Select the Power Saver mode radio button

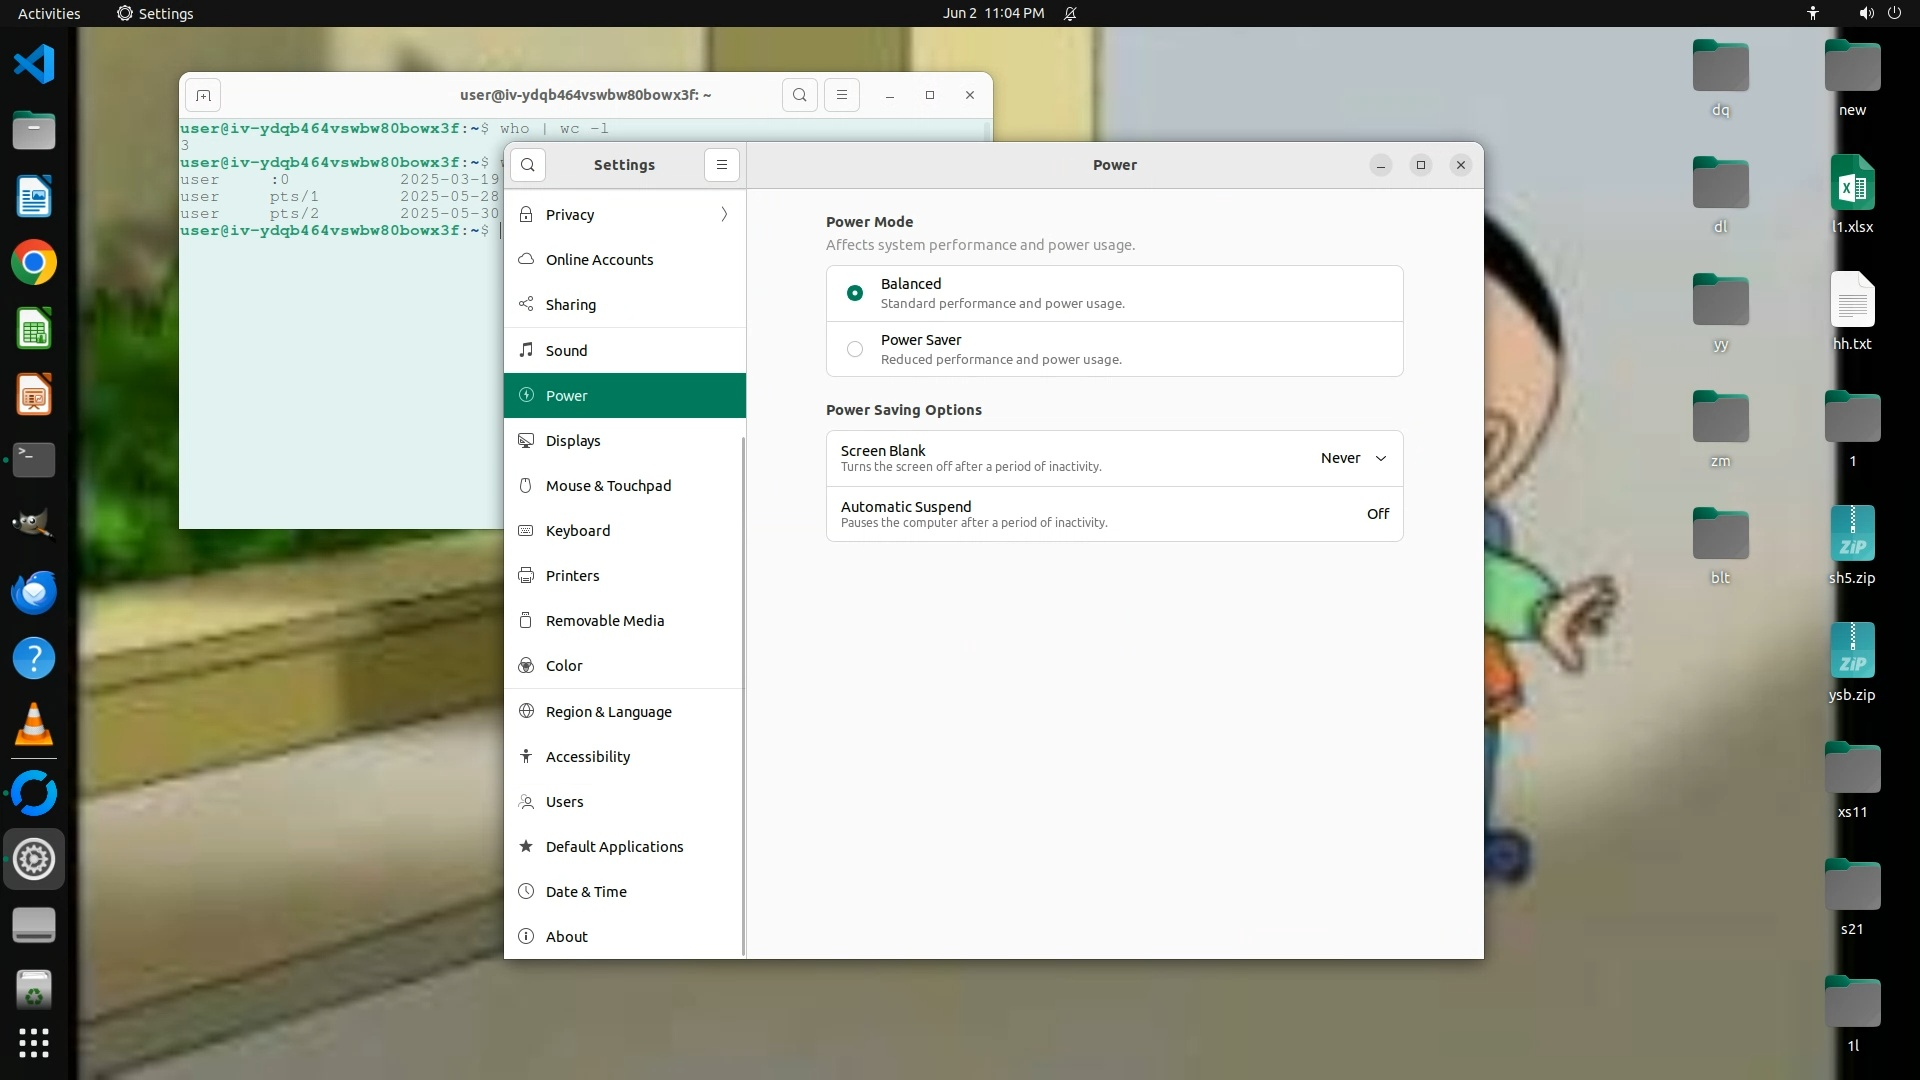coord(855,349)
